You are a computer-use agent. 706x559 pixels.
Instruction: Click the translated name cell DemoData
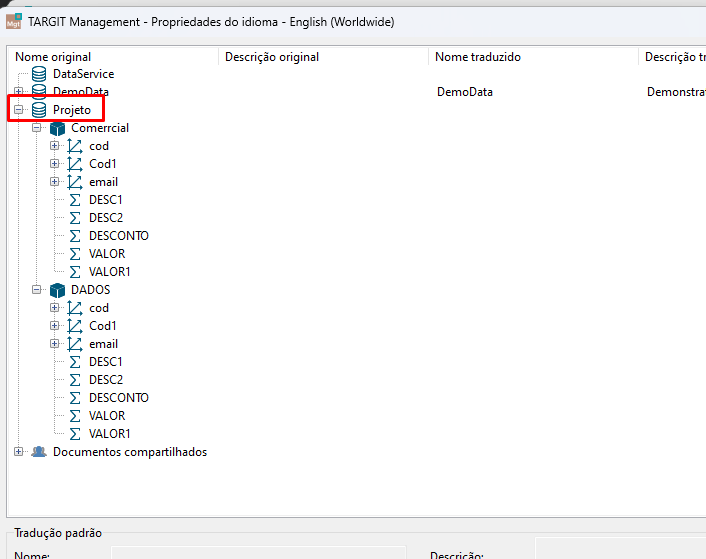click(465, 92)
